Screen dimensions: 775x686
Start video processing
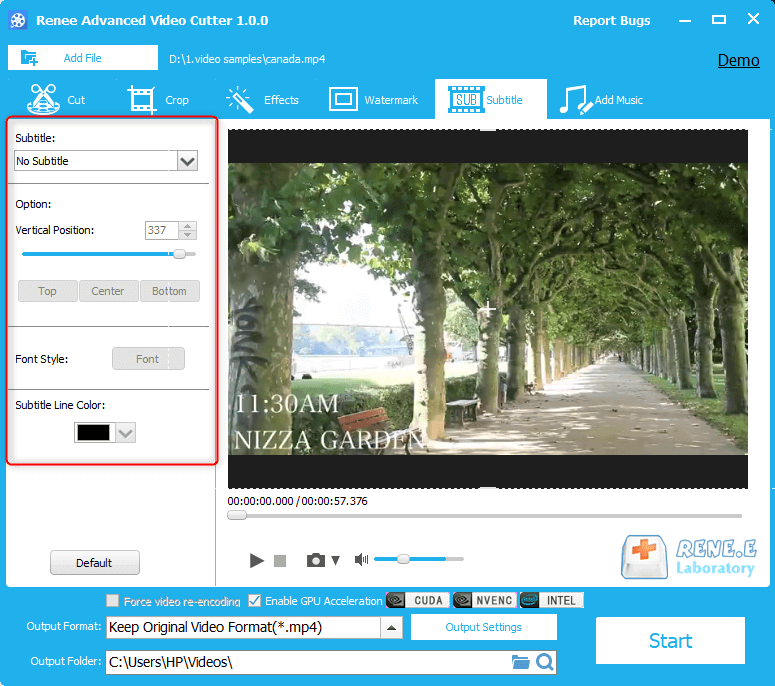(670, 641)
